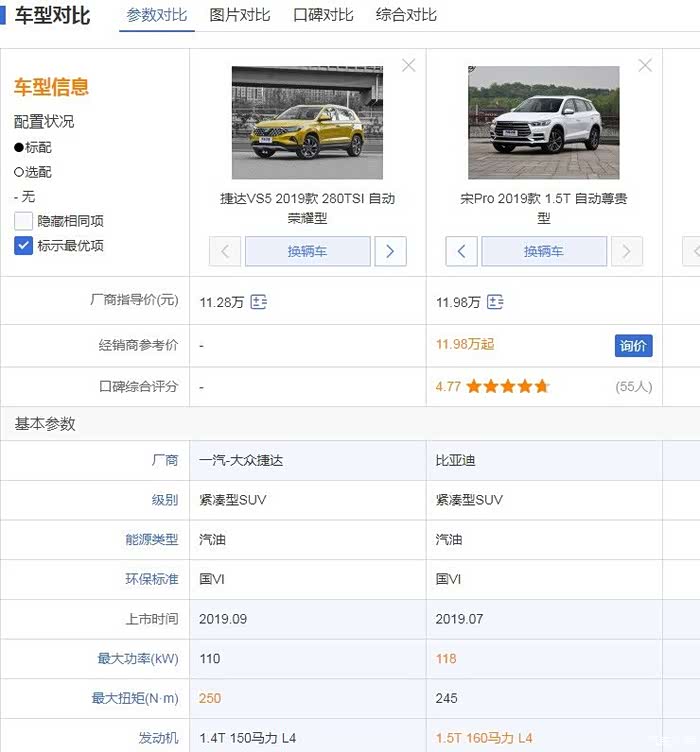Open the white 宋Pro car photo

tap(543, 122)
